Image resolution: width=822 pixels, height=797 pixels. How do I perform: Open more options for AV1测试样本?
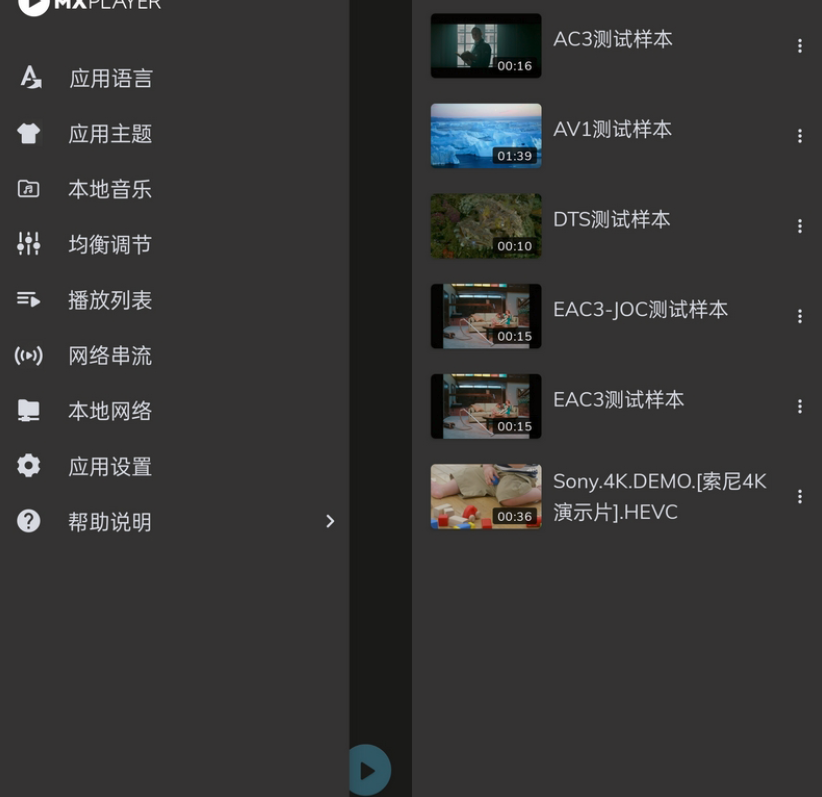coord(799,136)
